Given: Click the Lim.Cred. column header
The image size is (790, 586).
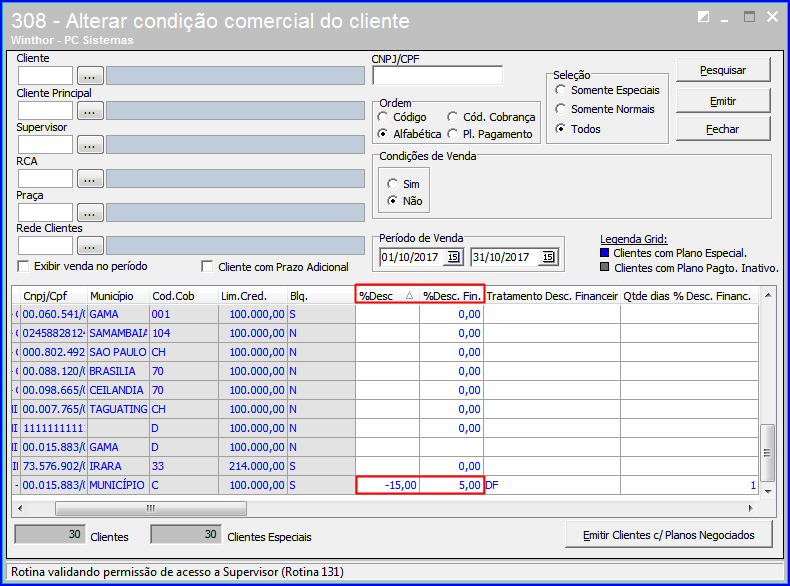Looking at the screenshot, I should (253, 296).
